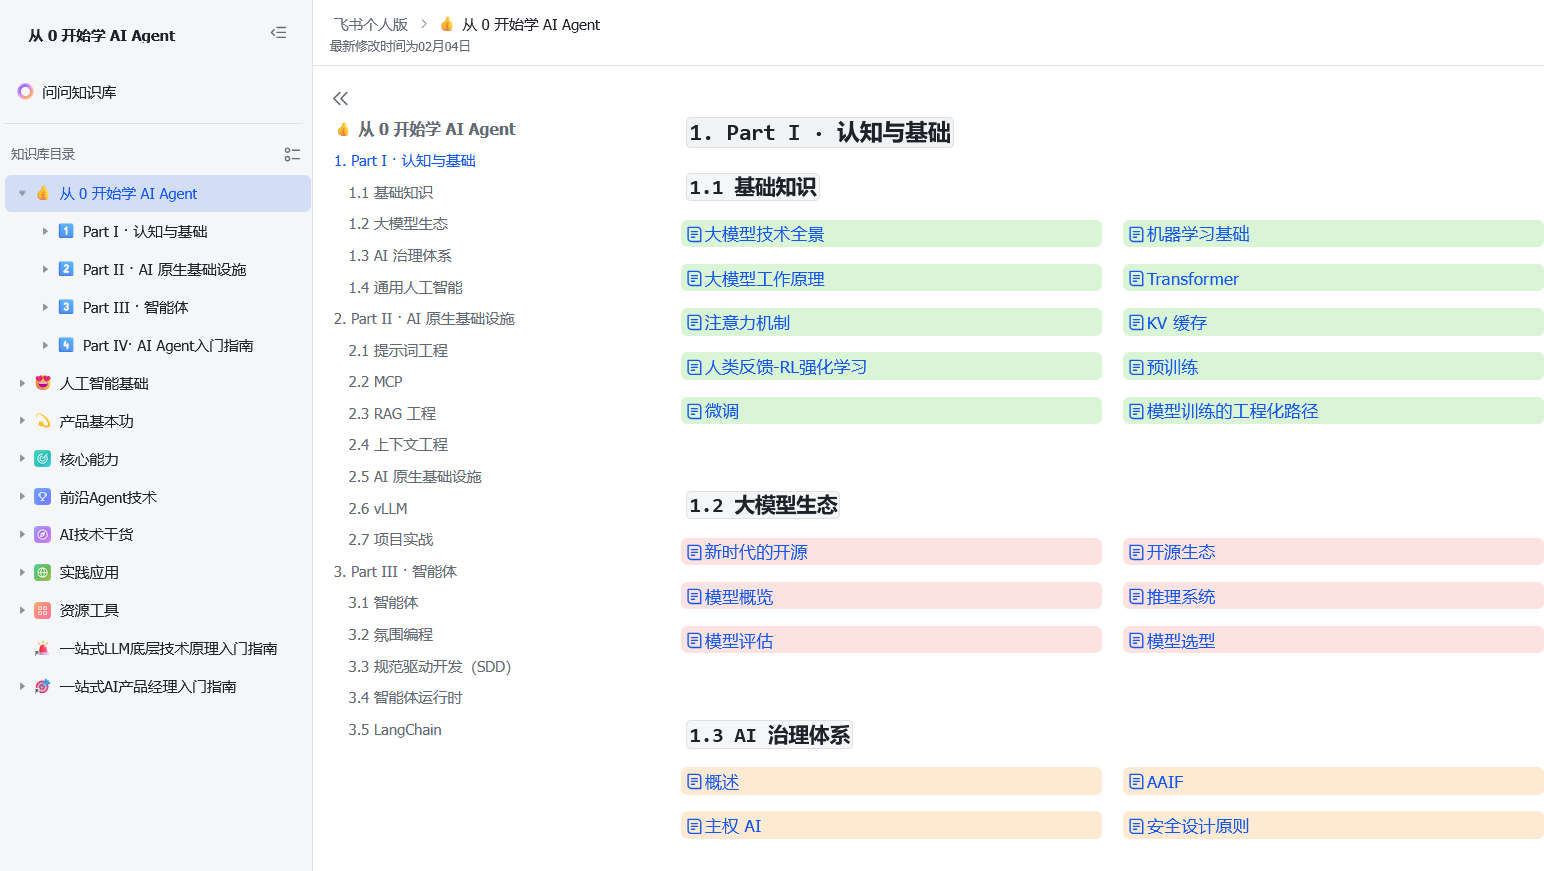Collapse 从 0 开始学 AI Agent tree node
This screenshot has width=1544, height=871.
tap(22, 193)
